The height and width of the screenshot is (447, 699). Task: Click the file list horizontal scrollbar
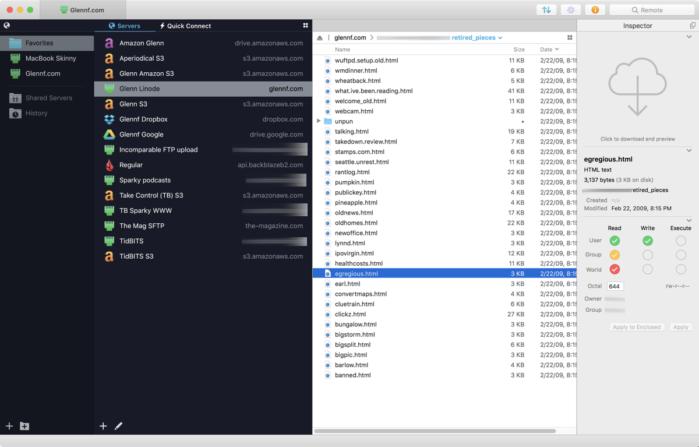tap(435, 431)
